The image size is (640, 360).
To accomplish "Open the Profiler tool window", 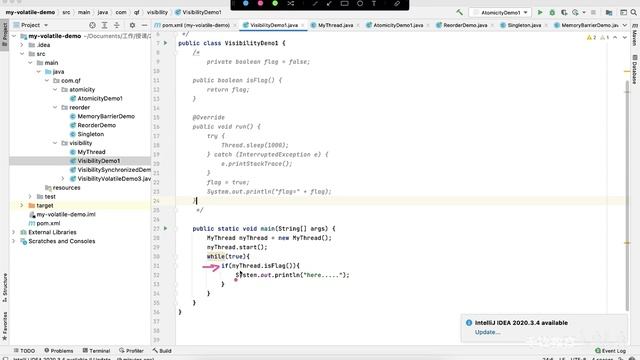I will pyautogui.click(x=131, y=351).
